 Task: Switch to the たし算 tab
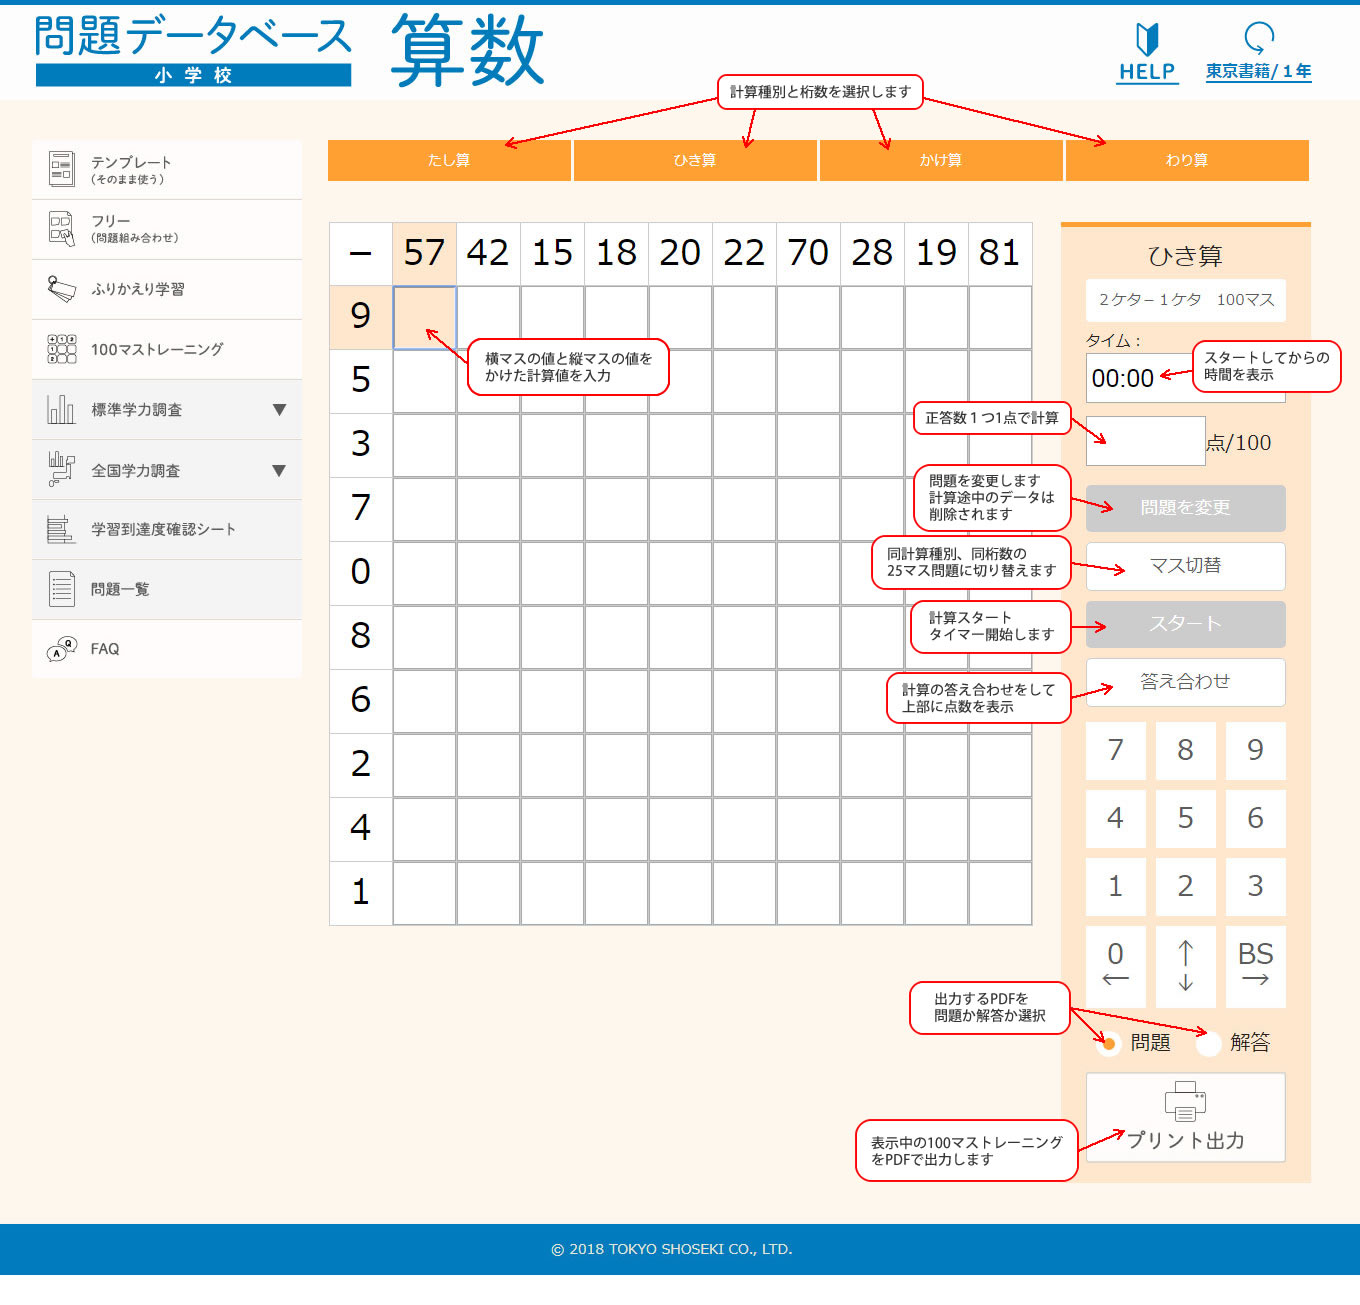[x=449, y=160]
